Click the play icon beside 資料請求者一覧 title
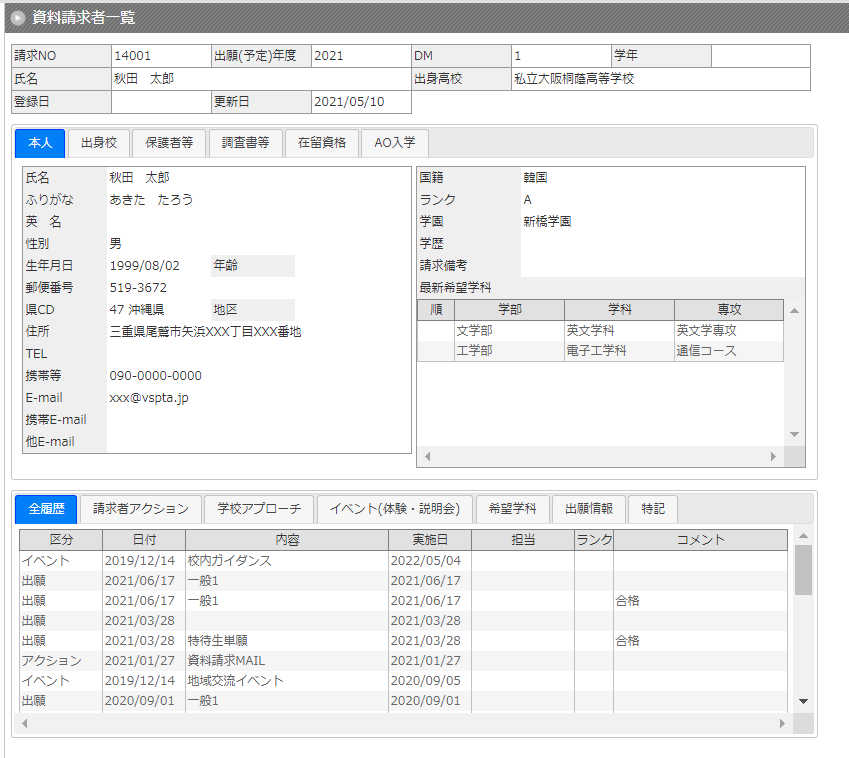This screenshot has width=849, height=758. (x=18, y=18)
